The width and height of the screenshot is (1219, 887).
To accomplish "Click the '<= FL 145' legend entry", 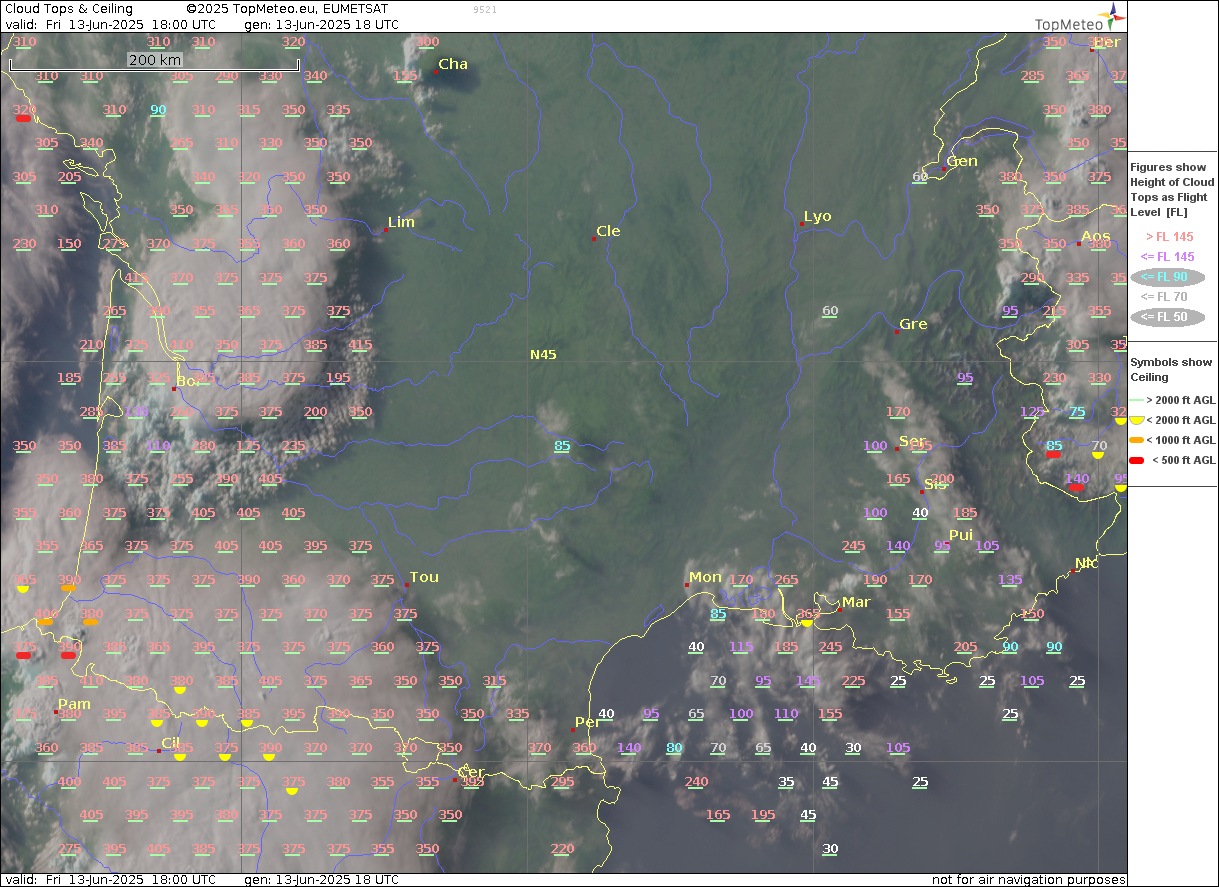I will (x=1167, y=257).
